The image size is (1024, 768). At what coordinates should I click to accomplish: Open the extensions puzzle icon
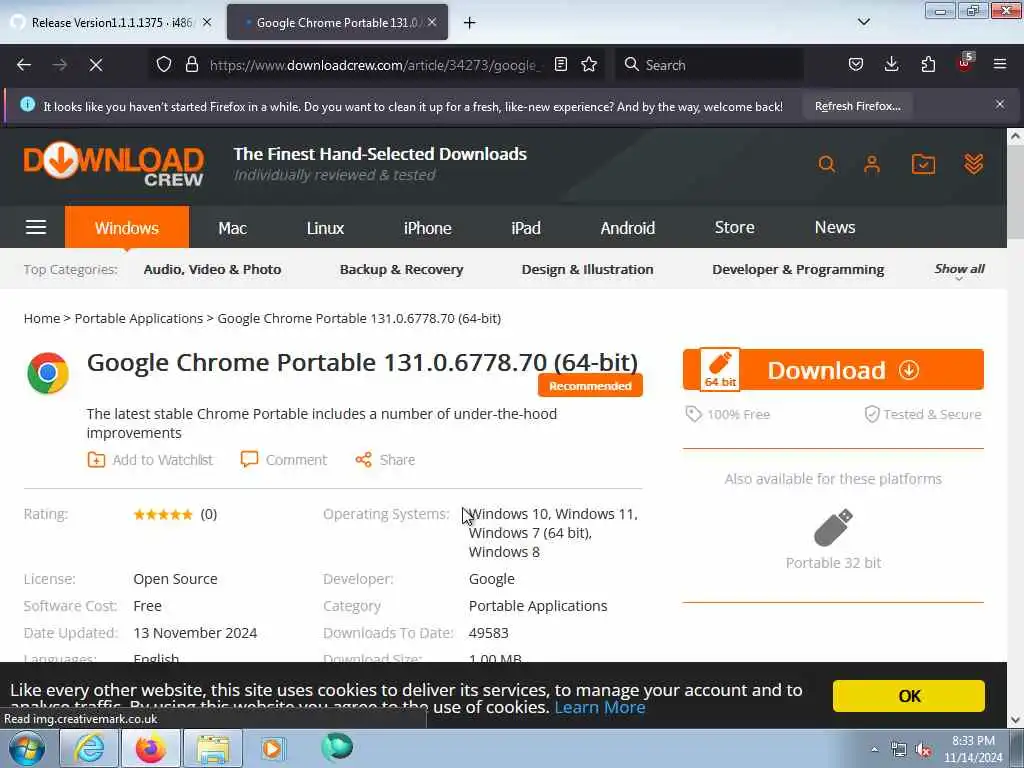coord(928,65)
